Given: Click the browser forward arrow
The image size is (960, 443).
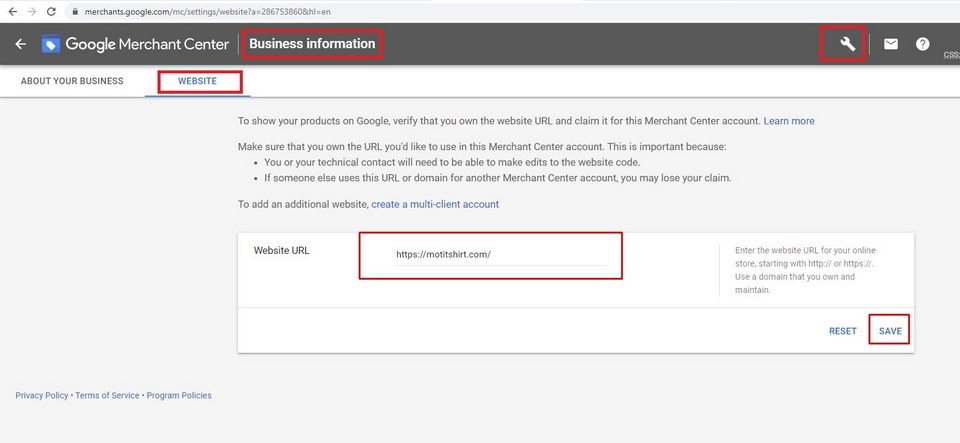Looking at the screenshot, I should pyautogui.click(x=32, y=12).
